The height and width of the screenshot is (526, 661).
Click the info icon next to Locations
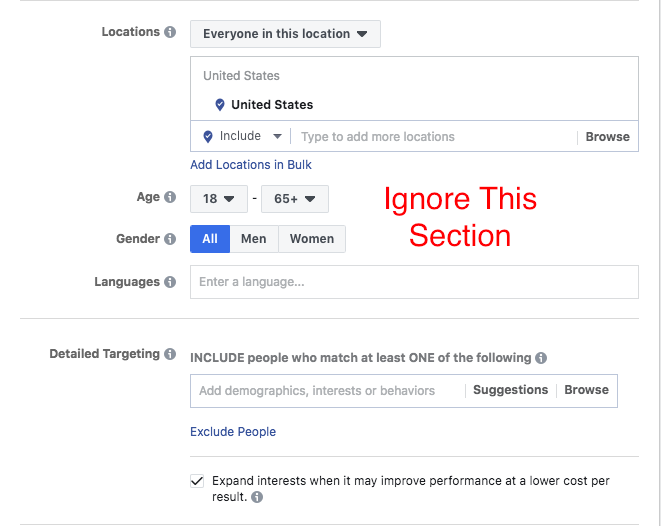(170, 32)
